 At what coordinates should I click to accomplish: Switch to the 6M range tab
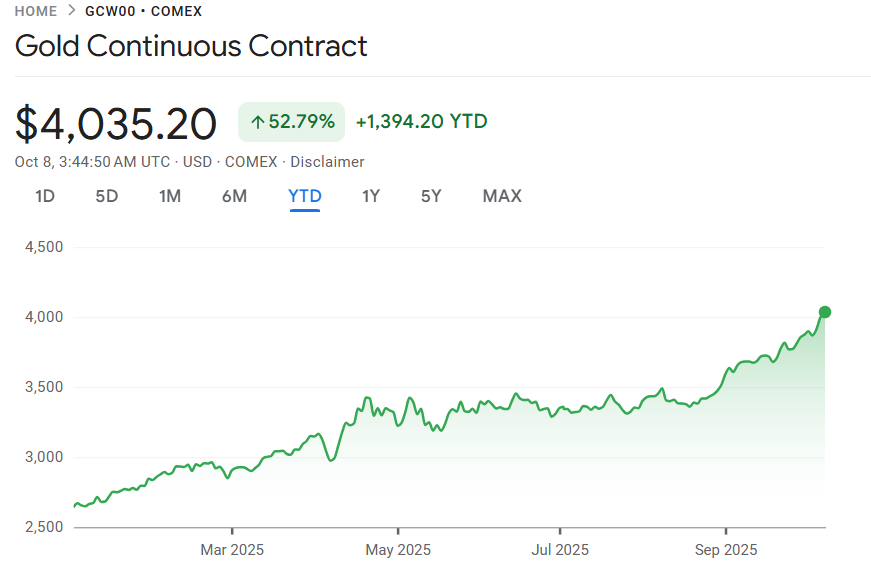pyautogui.click(x=234, y=196)
